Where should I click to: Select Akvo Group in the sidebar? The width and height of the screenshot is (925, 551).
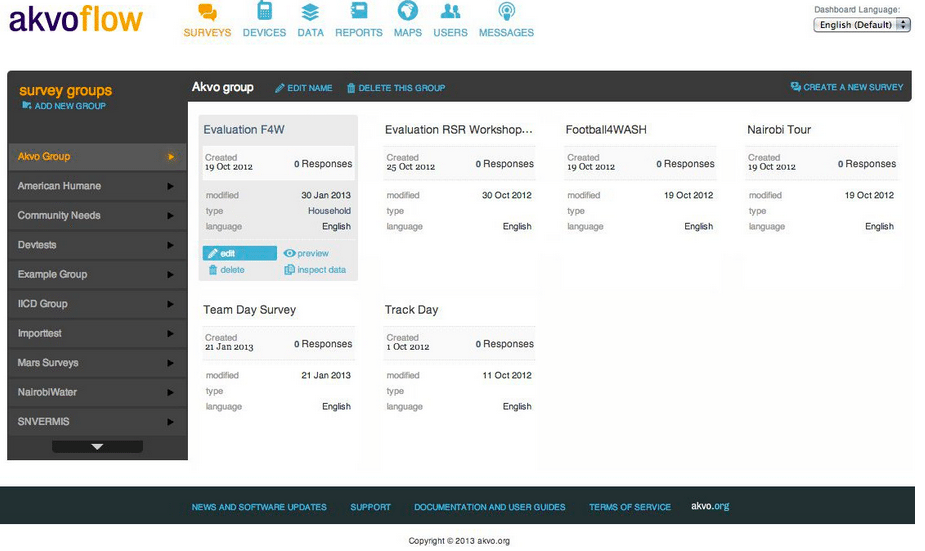pyautogui.click(x=97, y=156)
